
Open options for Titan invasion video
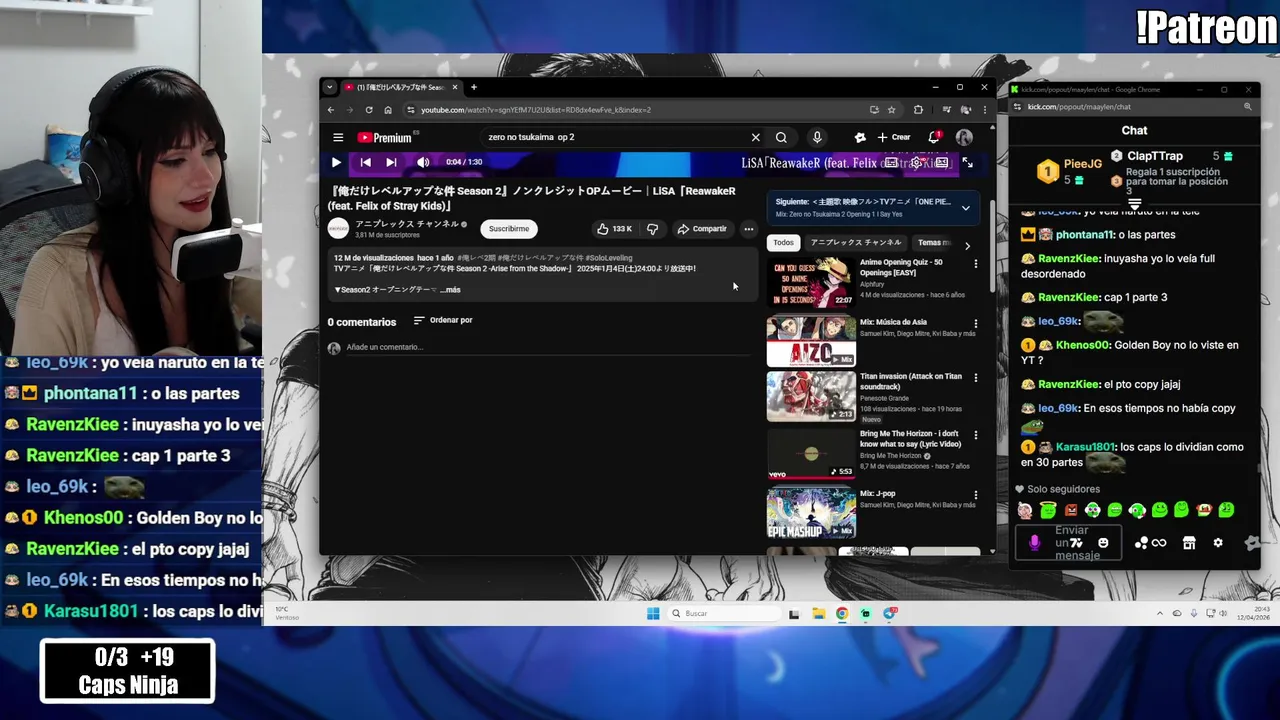coord(976,379)
